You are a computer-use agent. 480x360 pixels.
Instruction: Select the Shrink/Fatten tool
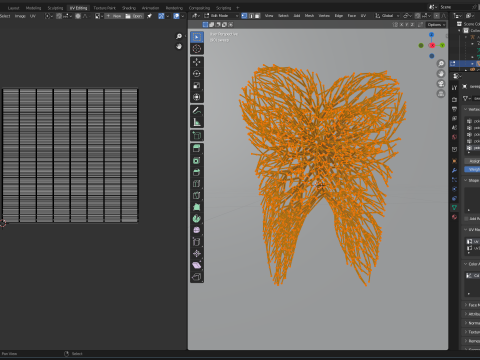tap(197, 254)
